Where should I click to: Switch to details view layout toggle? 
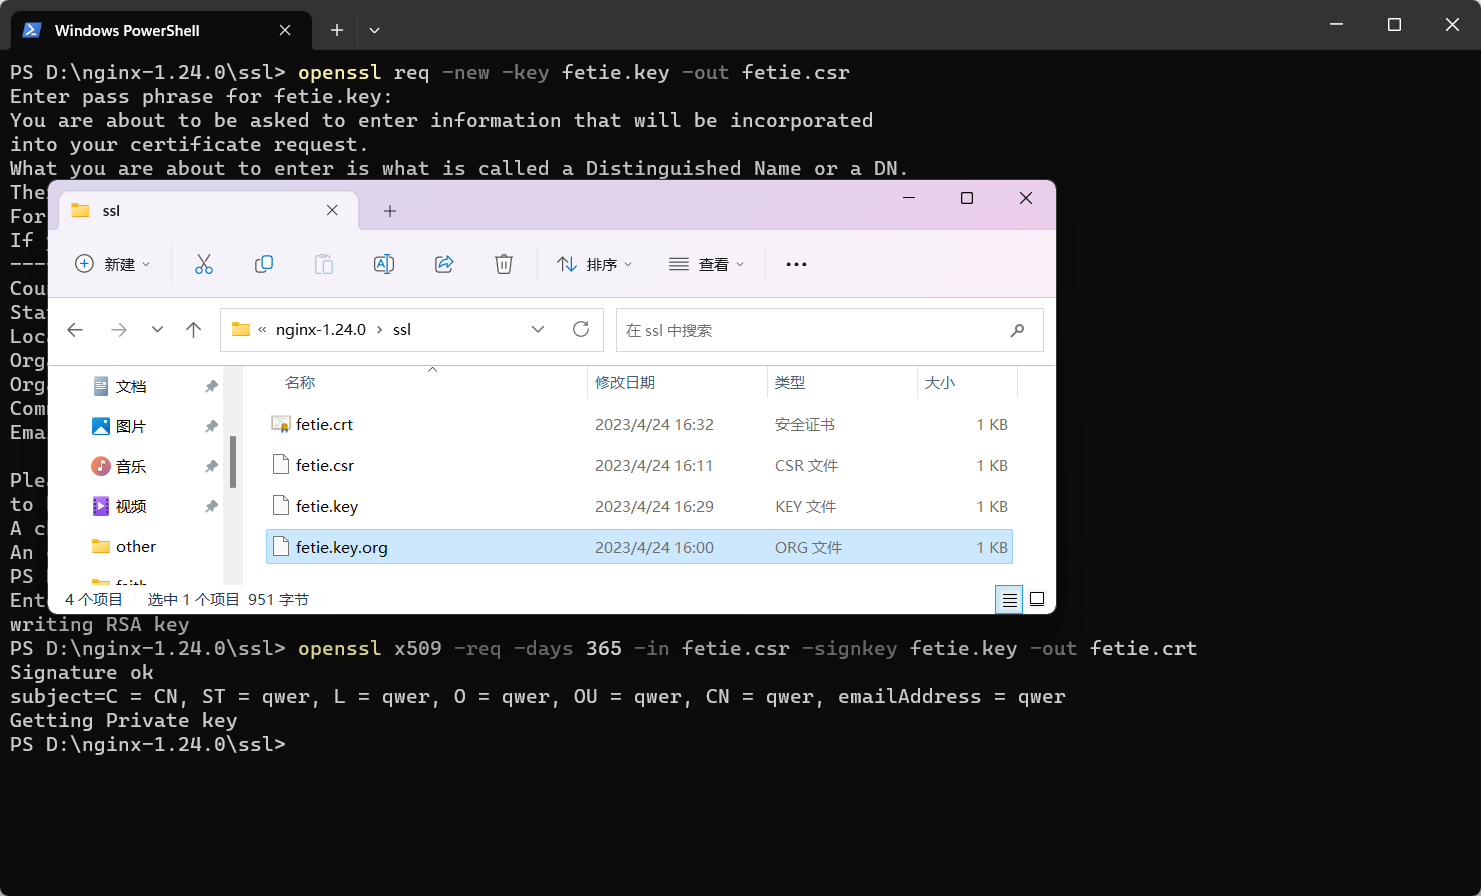click(x=1009, y=599)
